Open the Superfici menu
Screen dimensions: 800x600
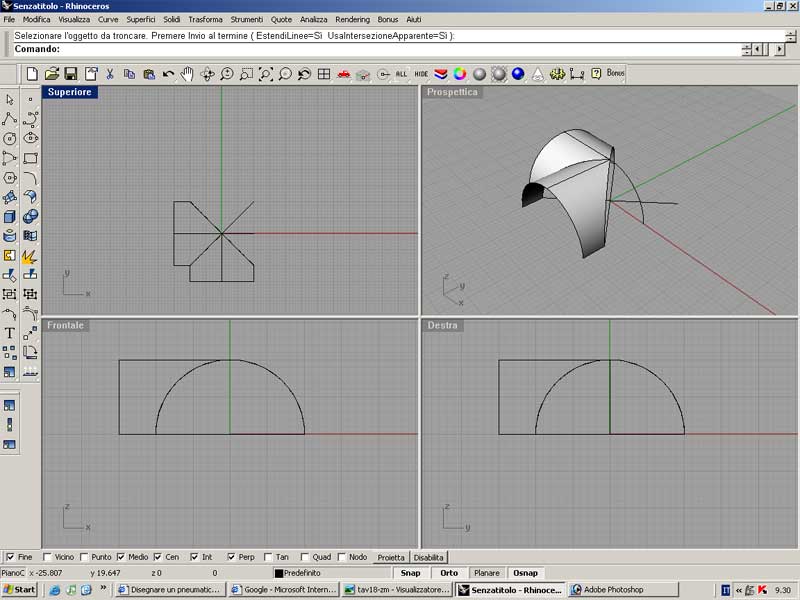point(141,20)
